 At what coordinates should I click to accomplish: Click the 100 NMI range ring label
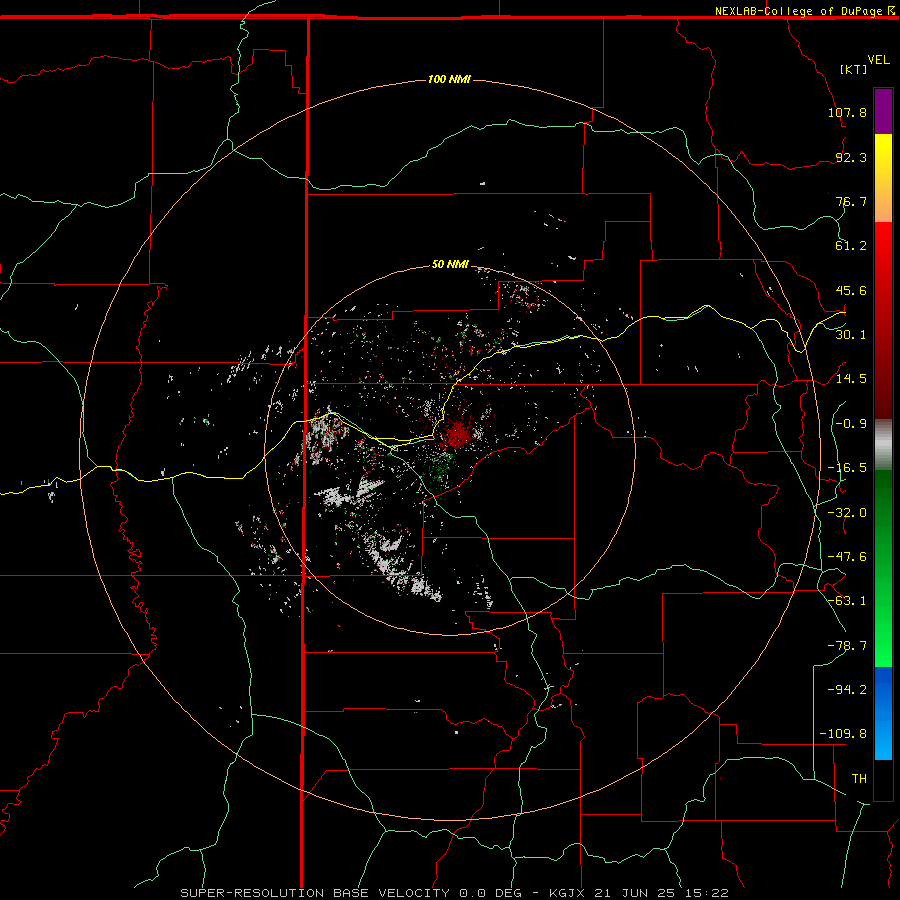449,79
